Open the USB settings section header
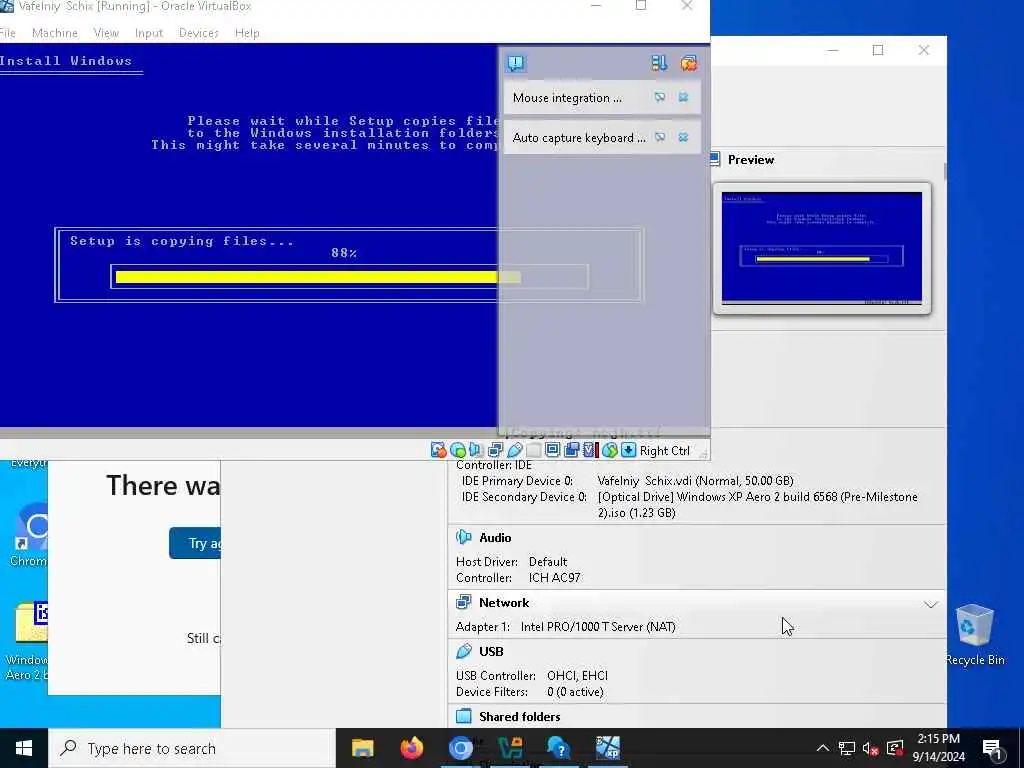The height and width of the screenshot is (768, 1024). (491, 651)
